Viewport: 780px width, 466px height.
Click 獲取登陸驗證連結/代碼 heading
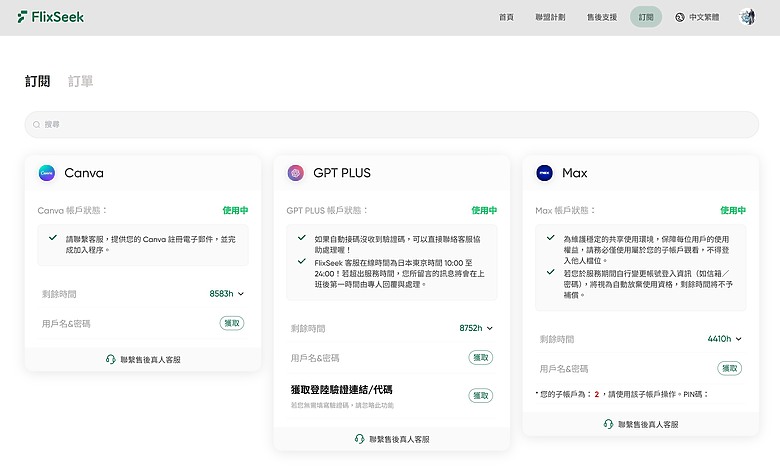(342, 389)
